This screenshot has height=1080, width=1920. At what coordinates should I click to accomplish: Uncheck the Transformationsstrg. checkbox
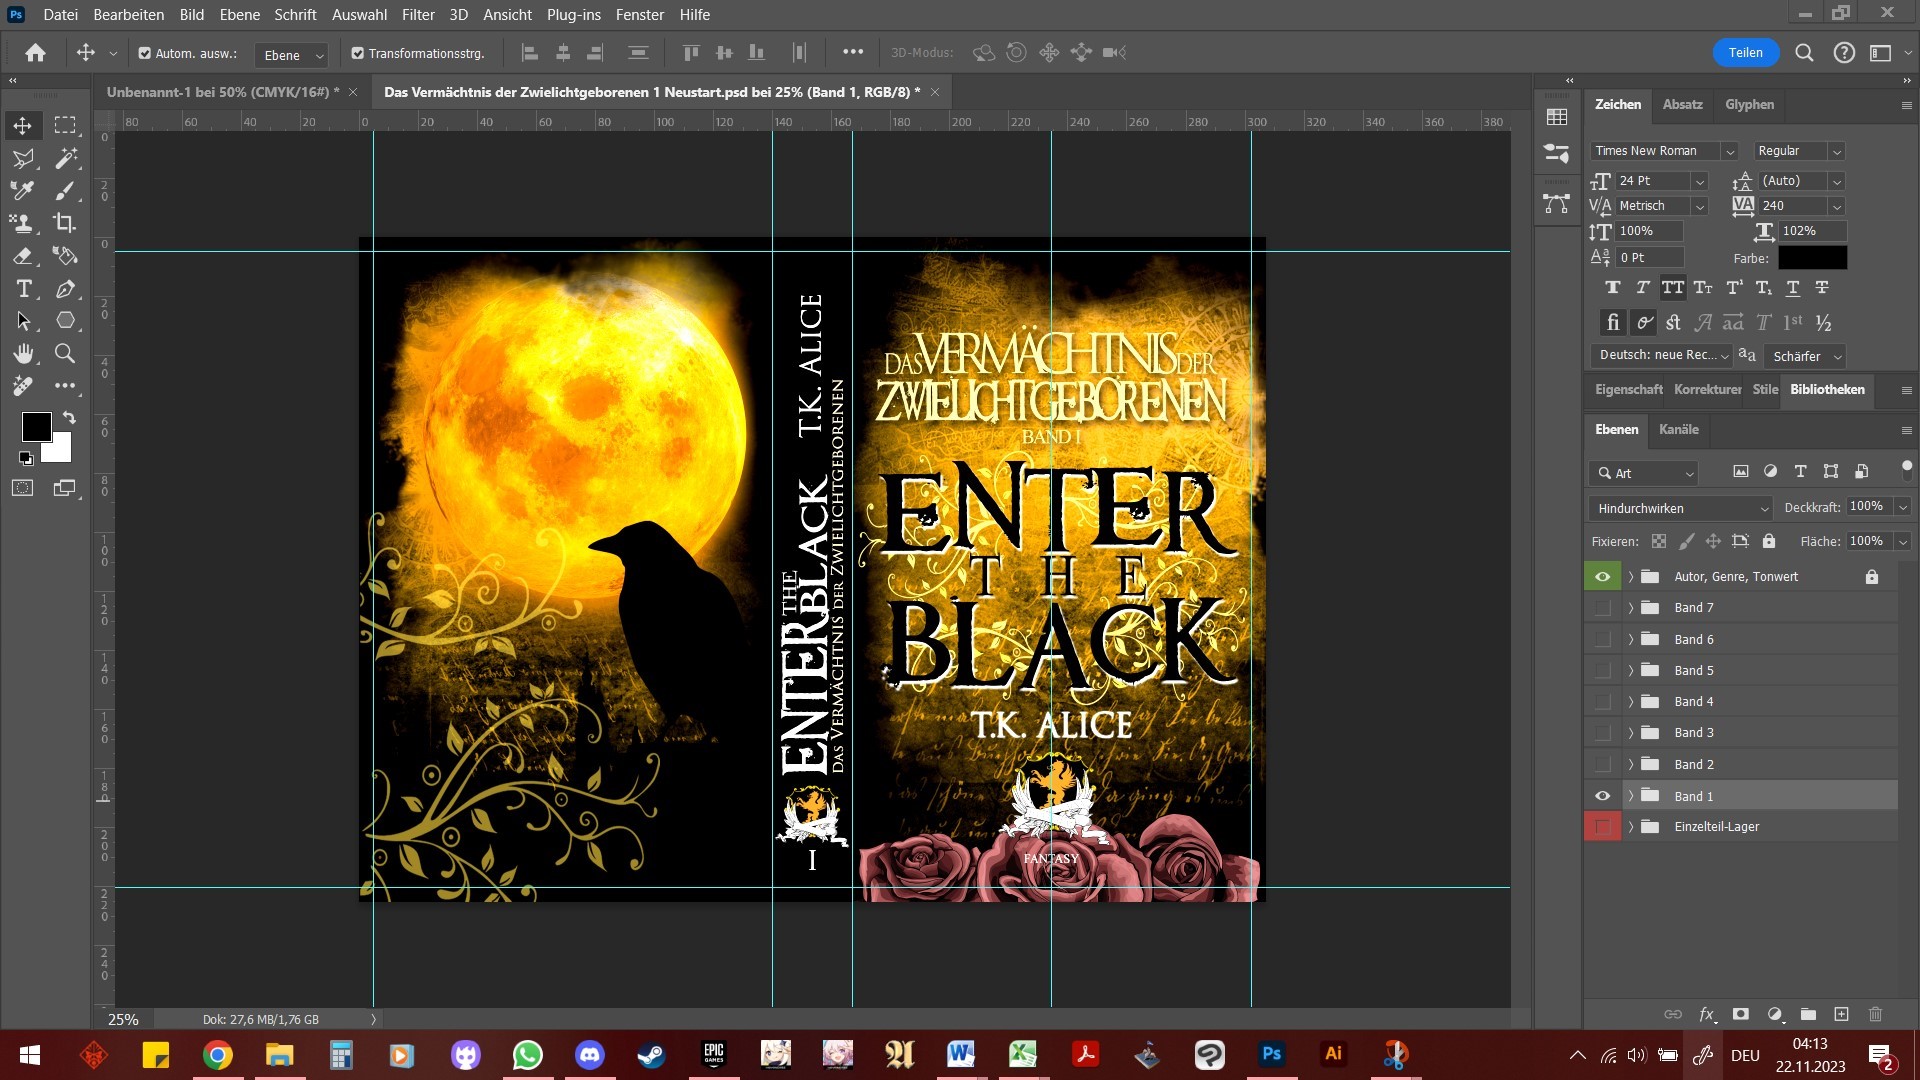357,53
